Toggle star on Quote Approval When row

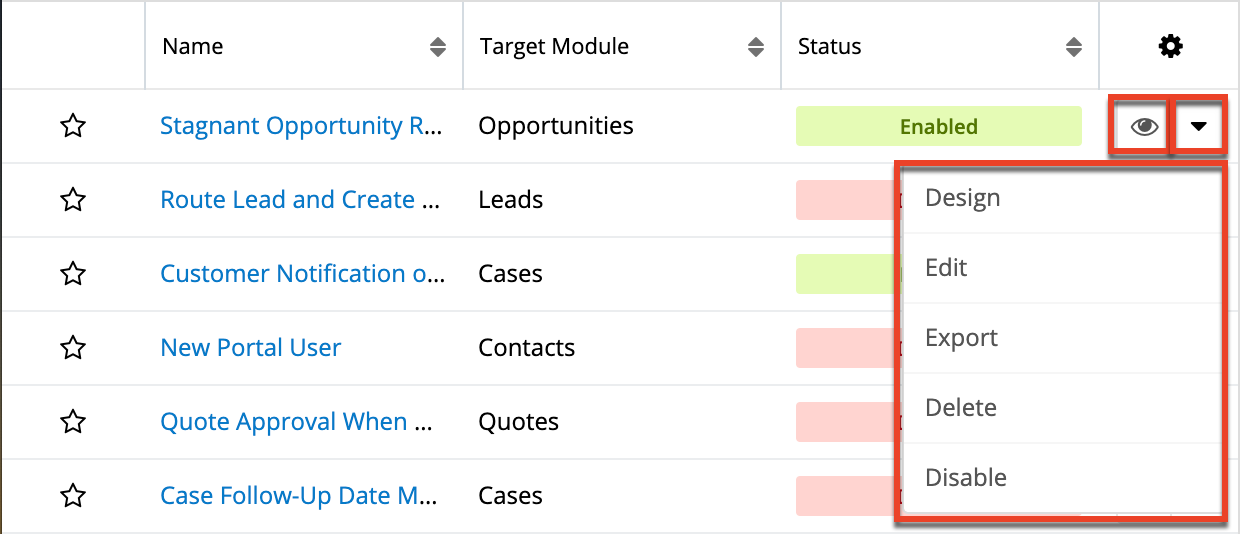pyautogui.click(x=73, y=422)
